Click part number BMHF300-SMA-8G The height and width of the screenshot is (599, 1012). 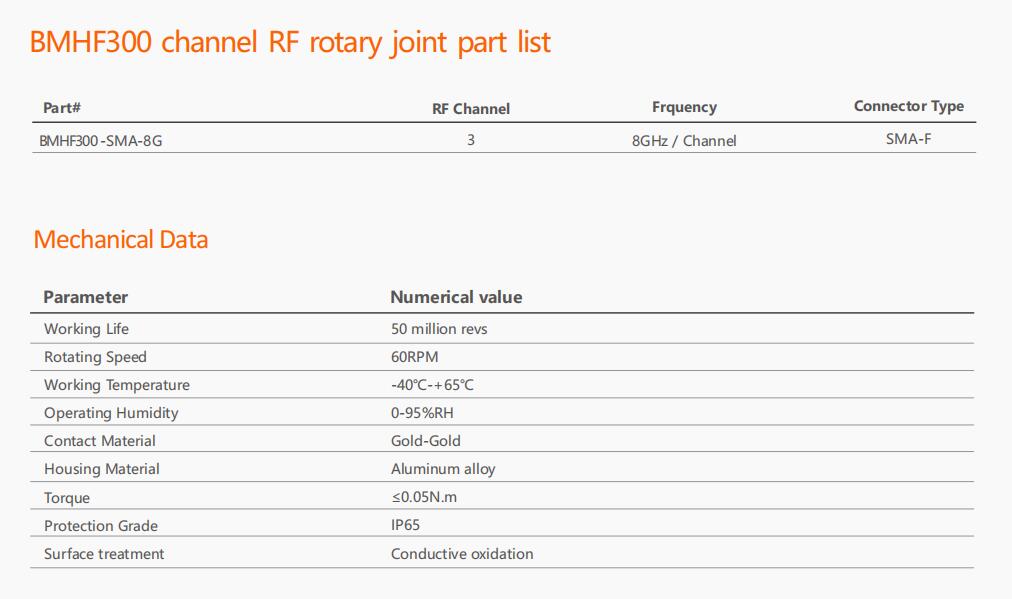100,141
